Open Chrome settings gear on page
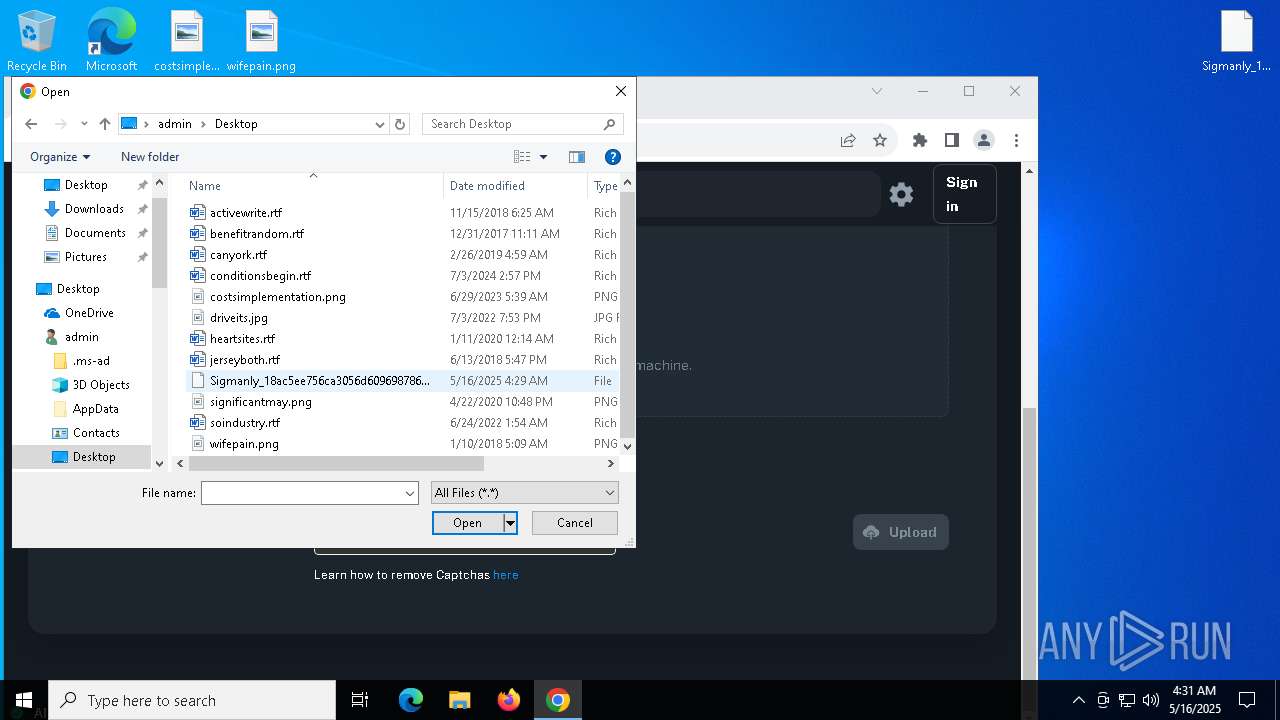The height and width of the screenshot is (720, 1280). [x=901, y=195]
